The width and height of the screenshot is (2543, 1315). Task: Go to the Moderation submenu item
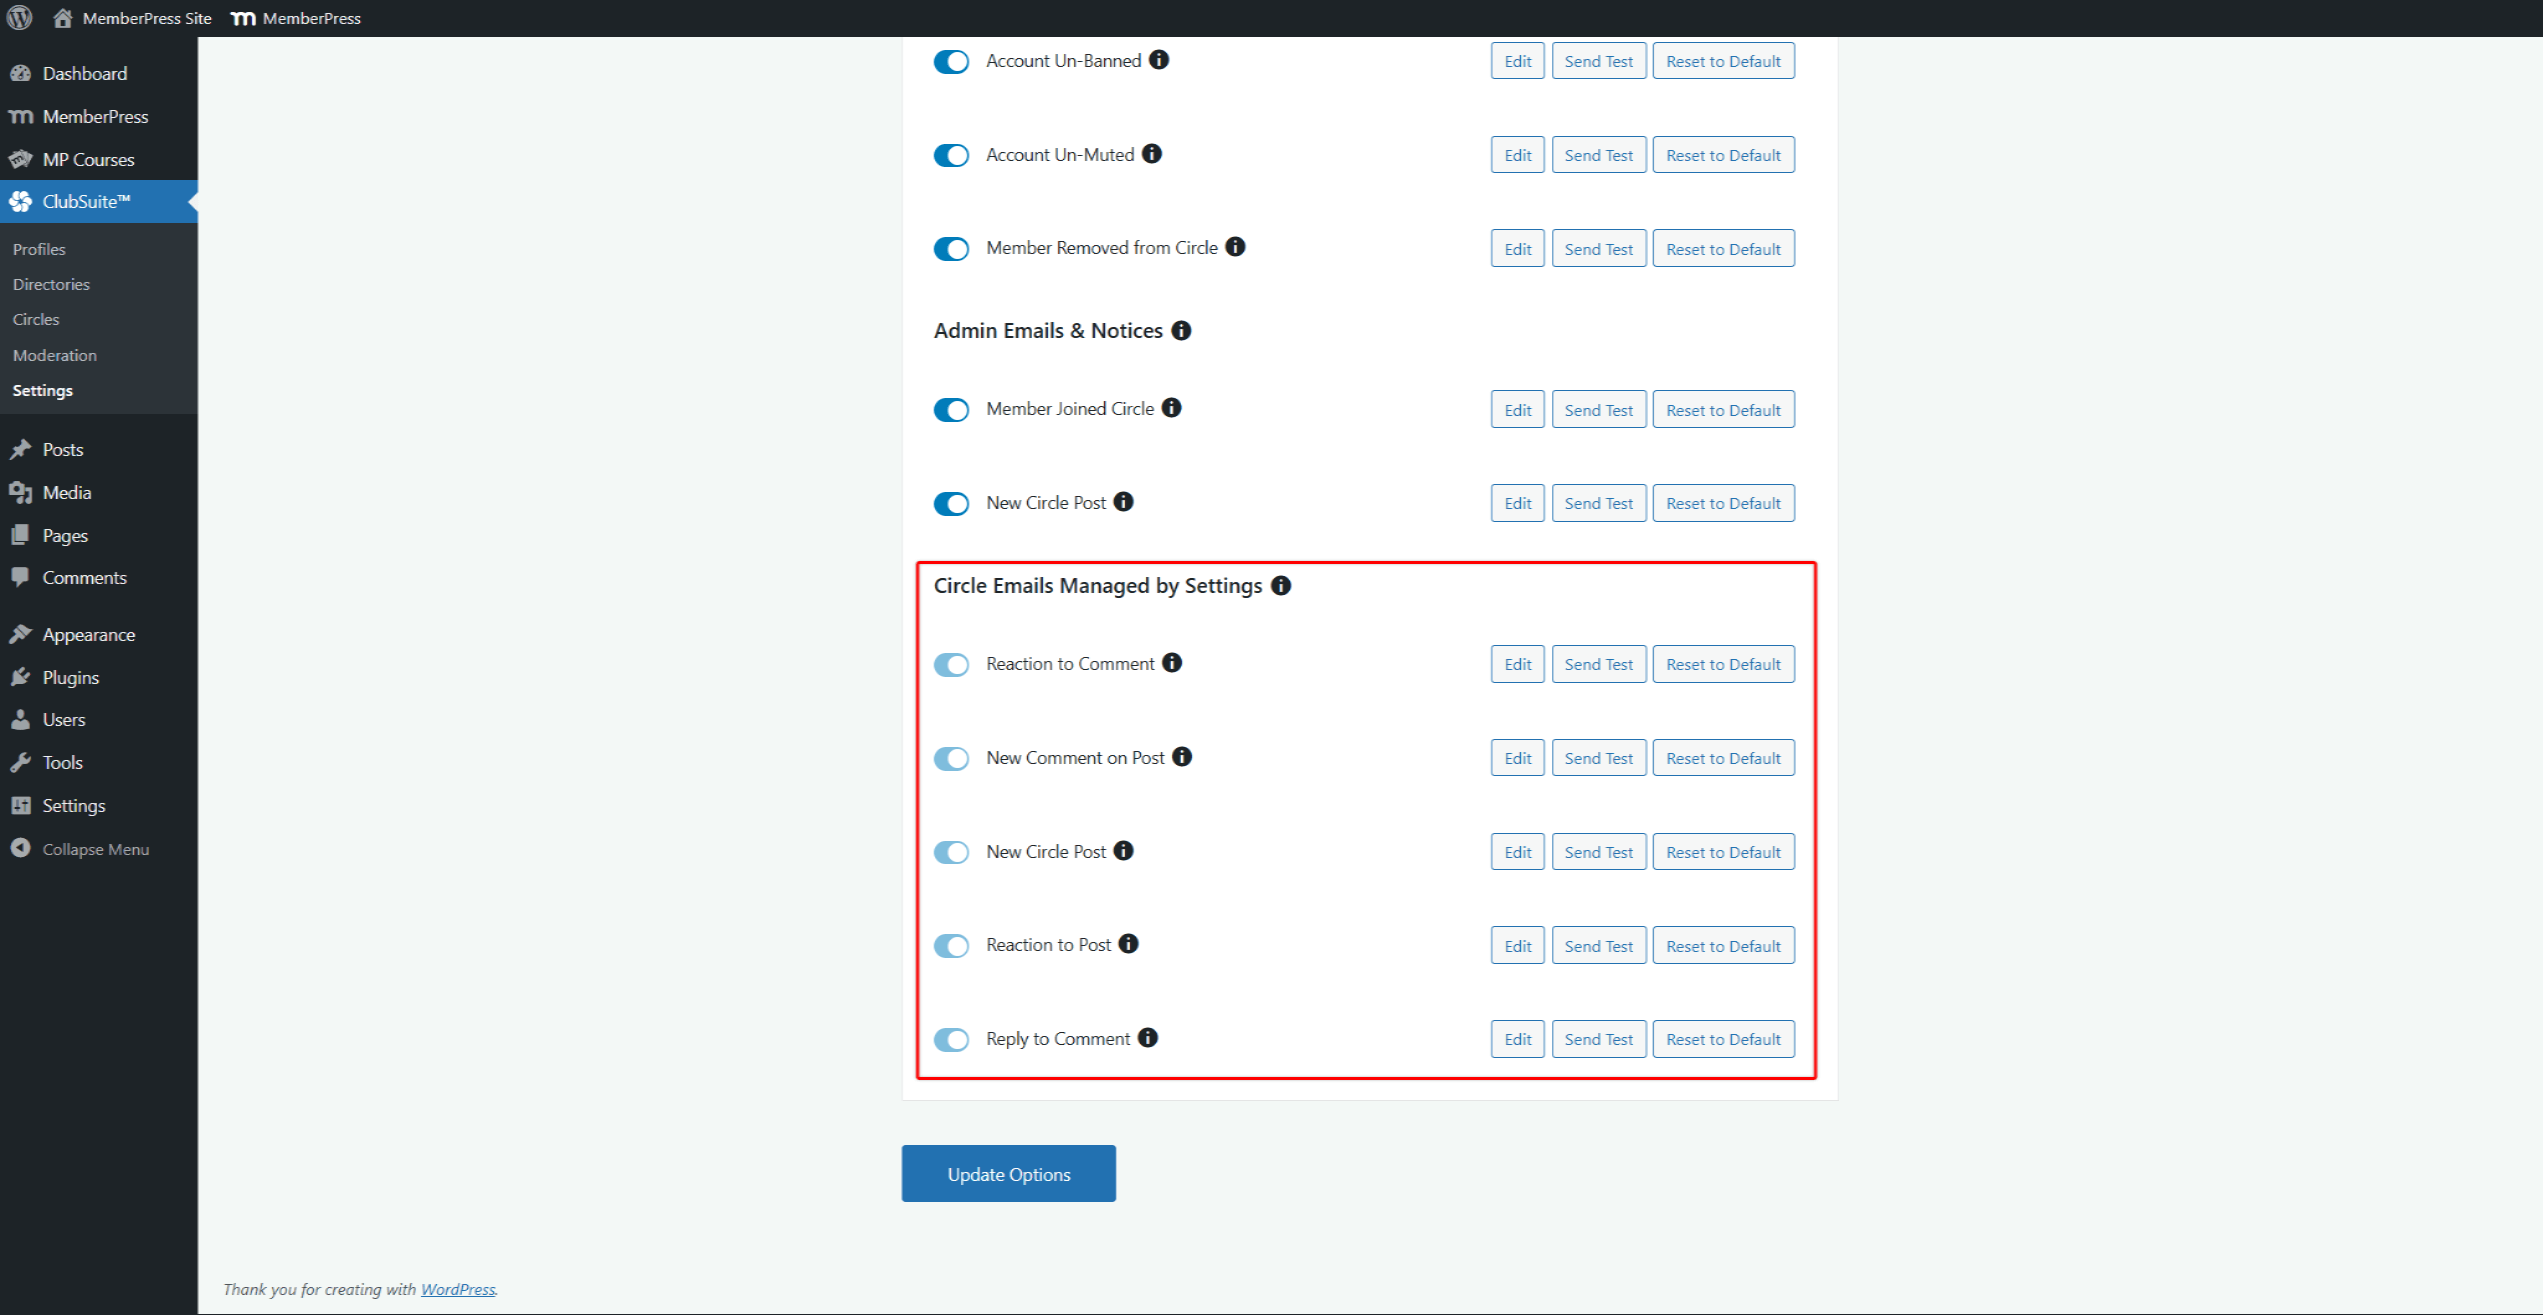[x=55, y=355]
